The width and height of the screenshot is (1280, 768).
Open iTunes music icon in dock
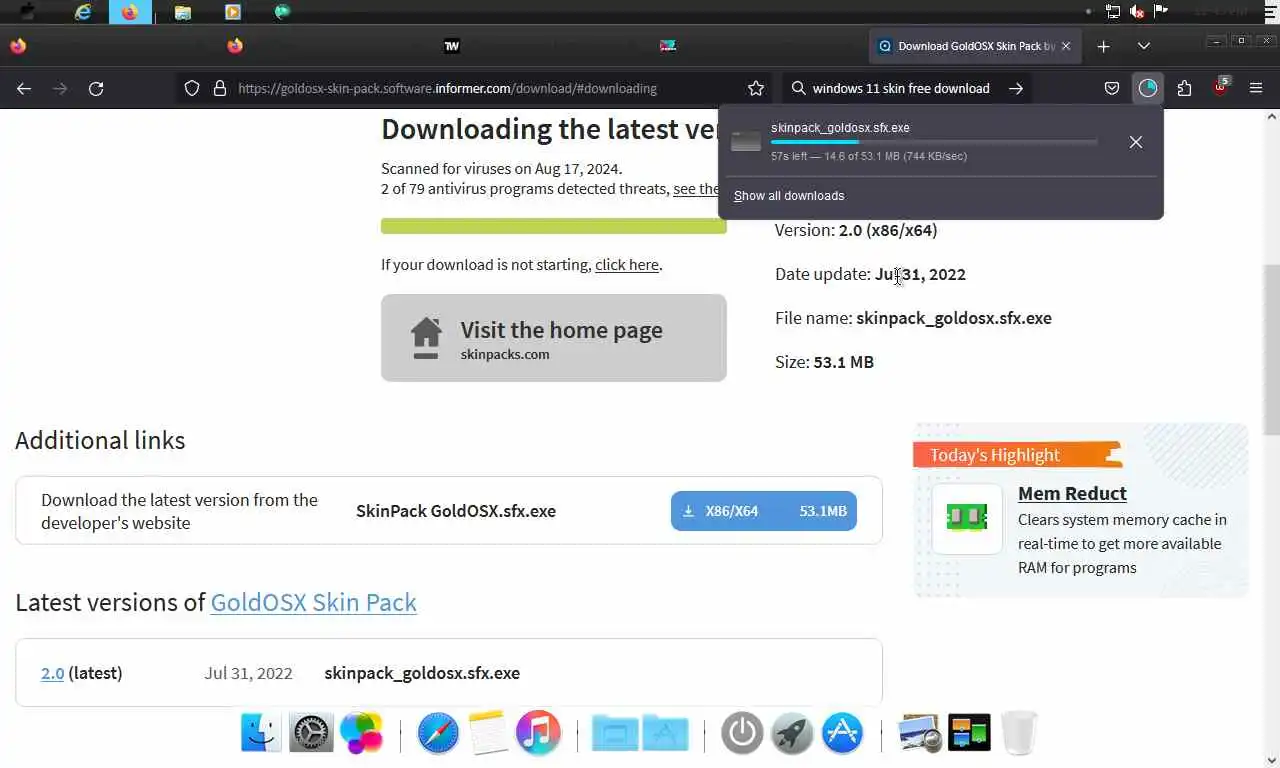(538, 733)
